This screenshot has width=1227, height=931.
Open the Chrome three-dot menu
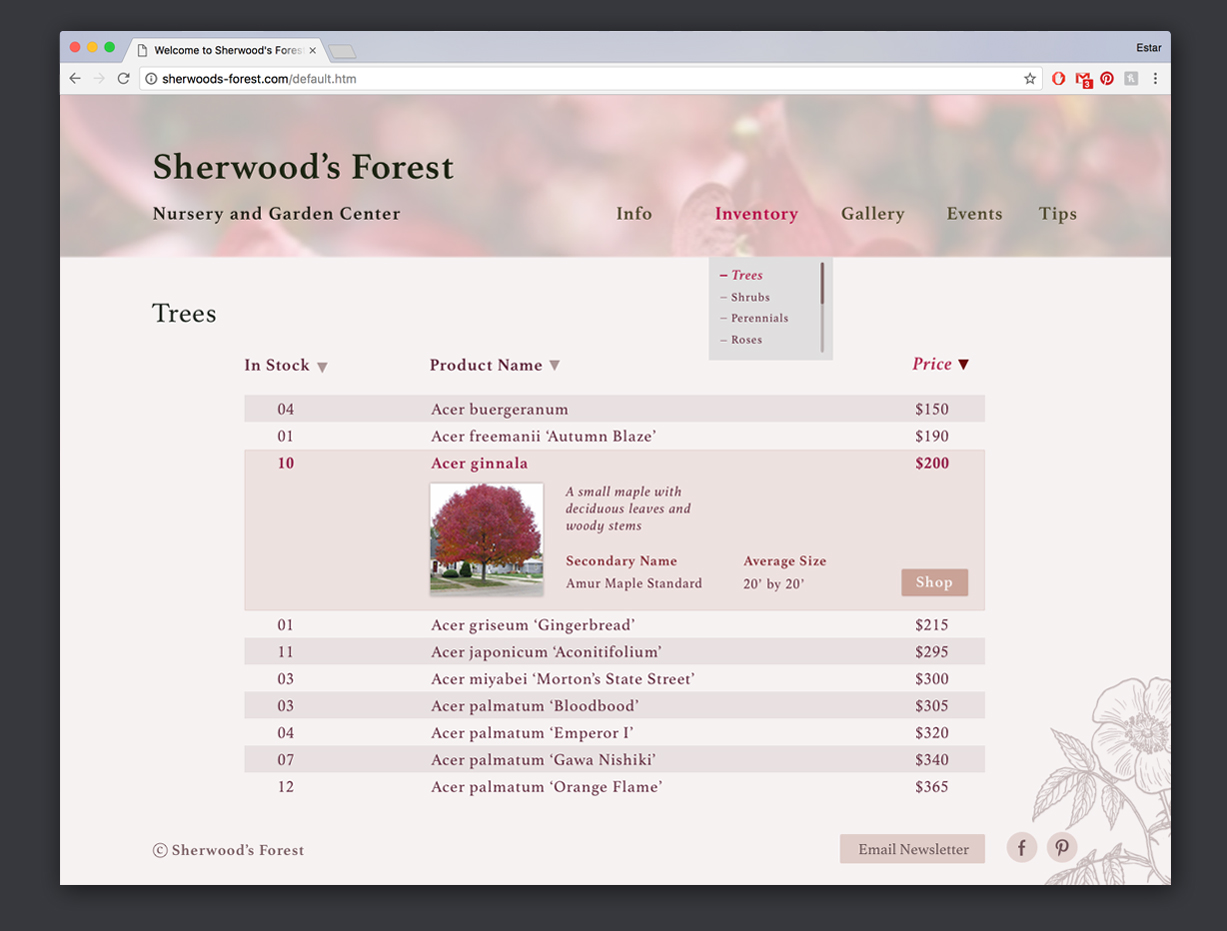coord(1155,79)
